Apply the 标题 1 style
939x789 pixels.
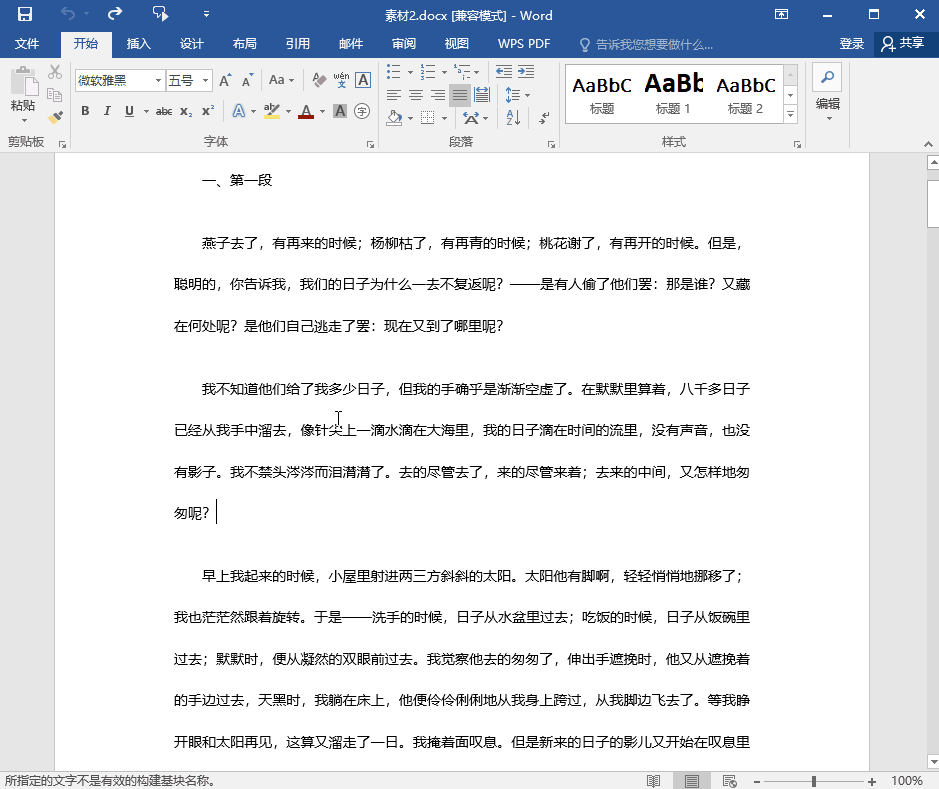(x=673, y=93)
